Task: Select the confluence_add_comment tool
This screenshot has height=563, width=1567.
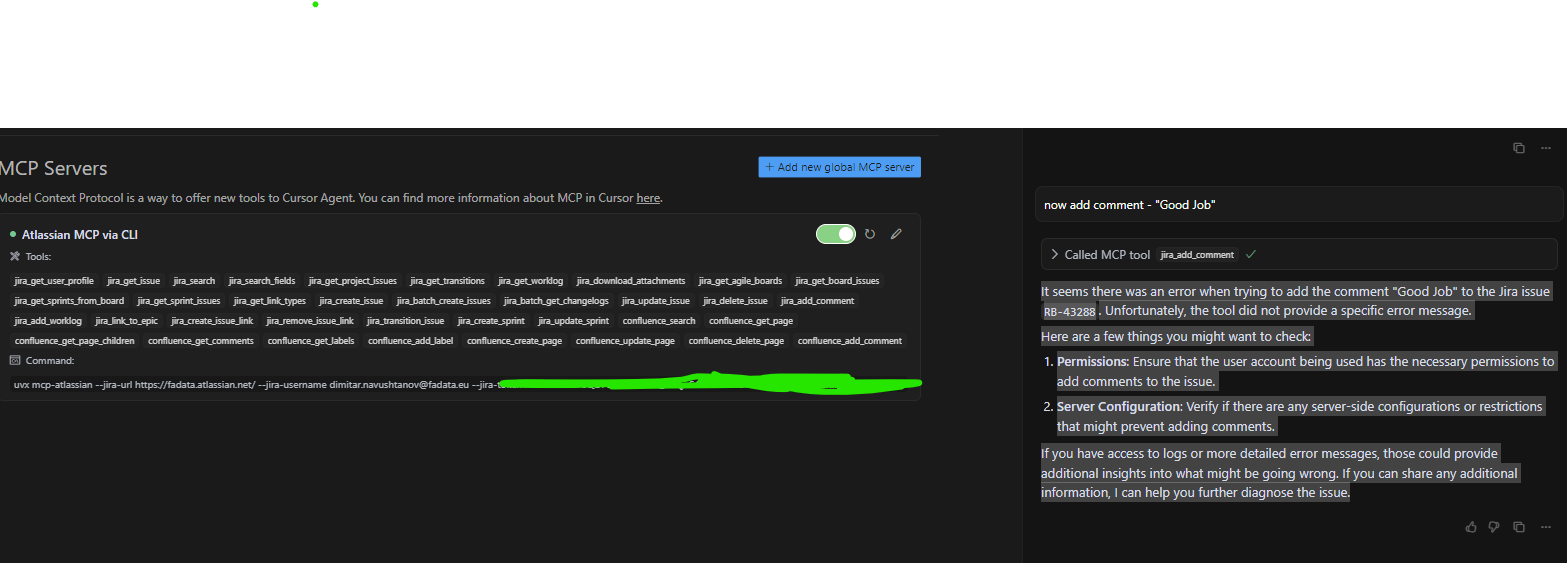Action: pyautogui.click(x=850, y=341)
